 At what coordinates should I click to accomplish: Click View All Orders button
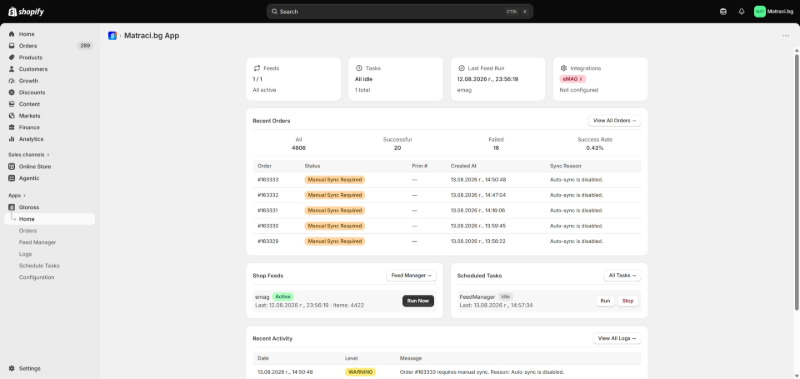614,121
